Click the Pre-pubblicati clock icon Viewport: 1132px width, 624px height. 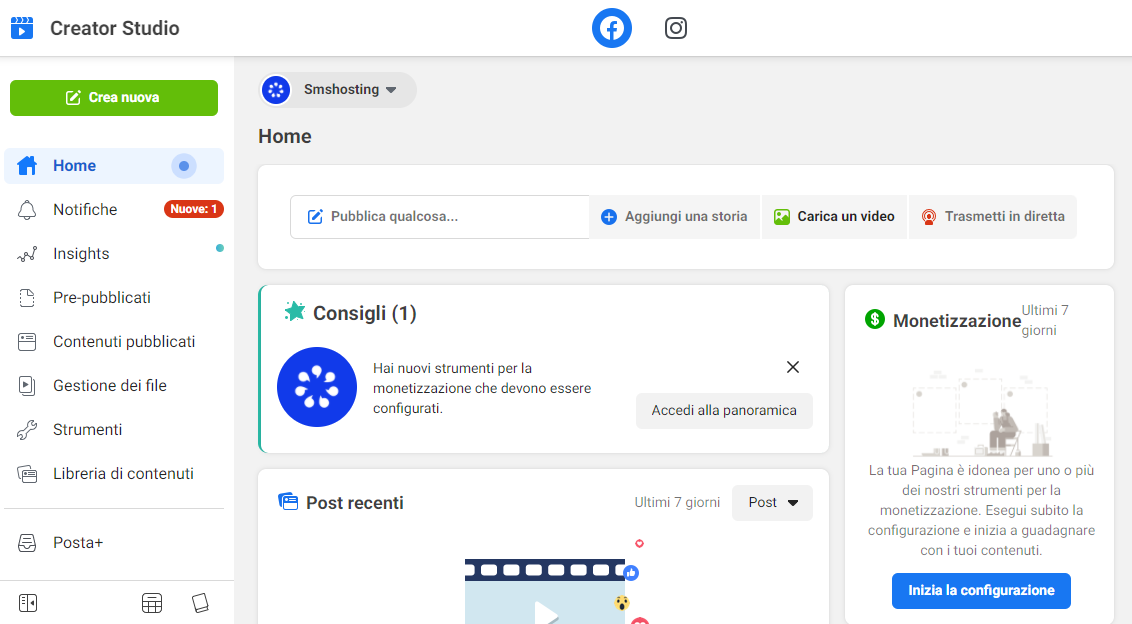(x=29, y=297)
